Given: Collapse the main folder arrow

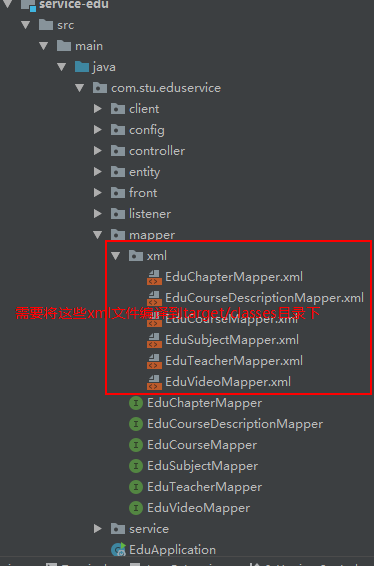Looking at the screenshot, I should coord(44,46).
